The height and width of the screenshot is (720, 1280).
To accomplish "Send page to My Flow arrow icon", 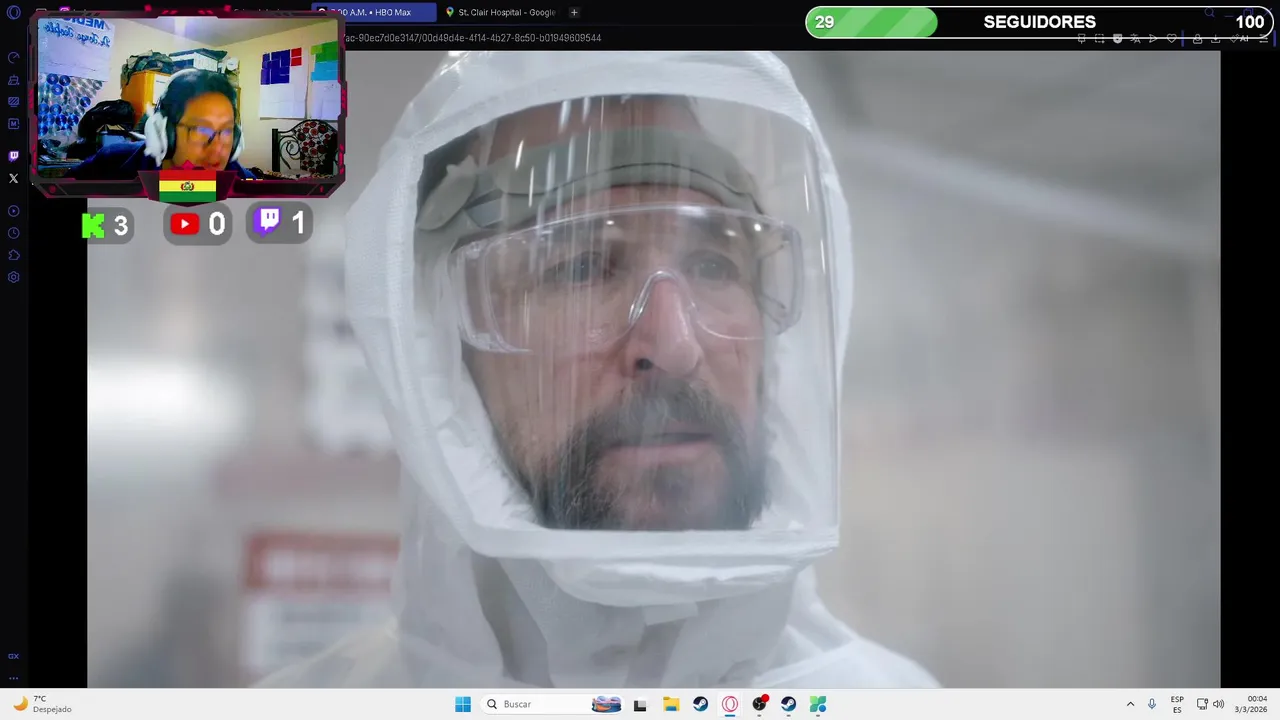I will (1153, 38).
